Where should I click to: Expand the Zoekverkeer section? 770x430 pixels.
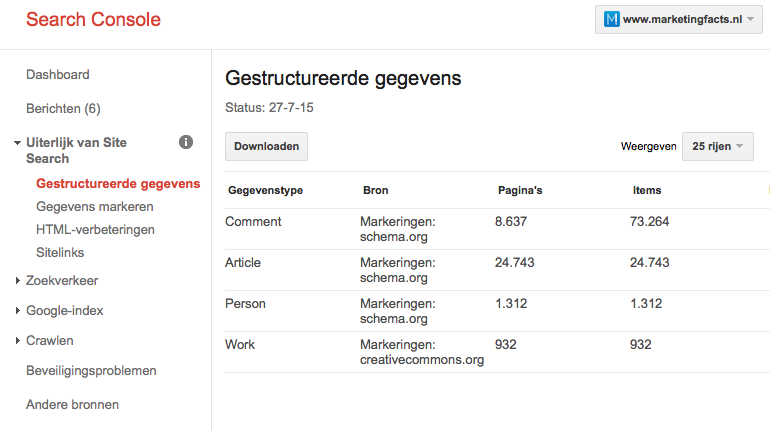(x=62, y=281)
